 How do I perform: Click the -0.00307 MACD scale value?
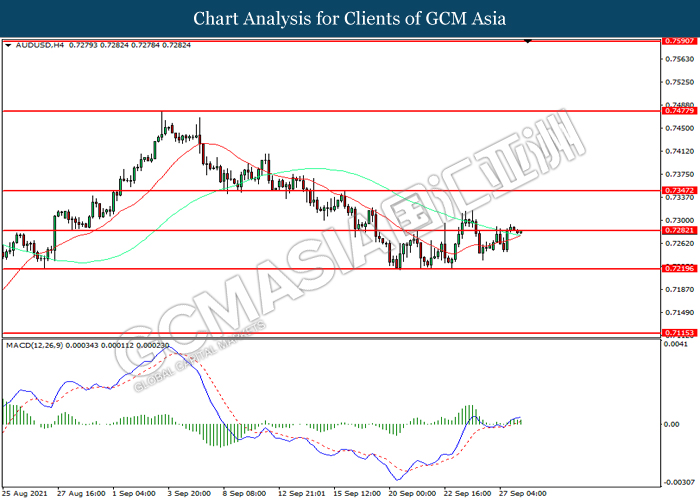tap(679, 482)
